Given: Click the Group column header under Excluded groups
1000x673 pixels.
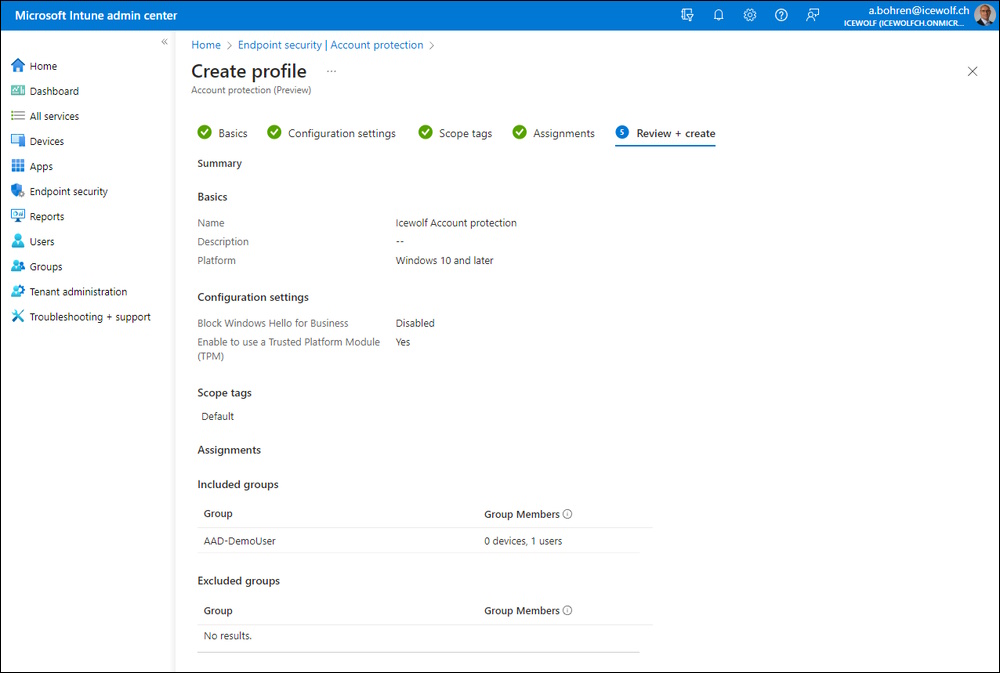Looking at the screenshot, I should (x=218, y=610).
